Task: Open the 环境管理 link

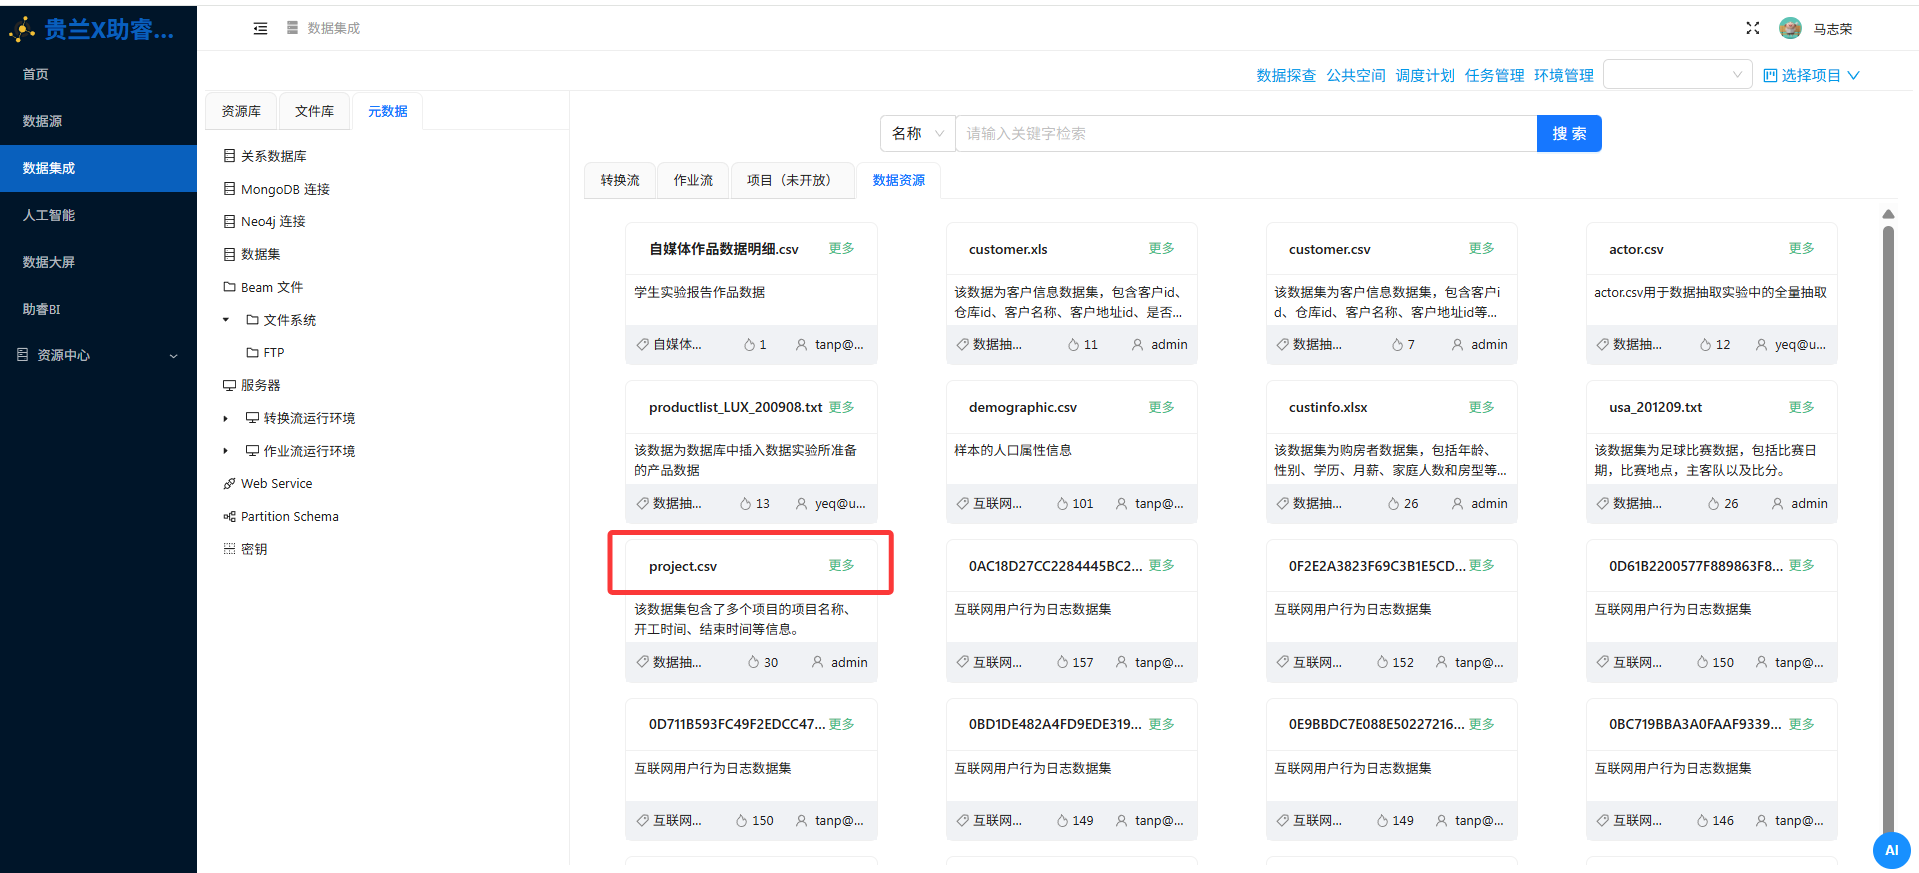Action: pos(1564,76)
